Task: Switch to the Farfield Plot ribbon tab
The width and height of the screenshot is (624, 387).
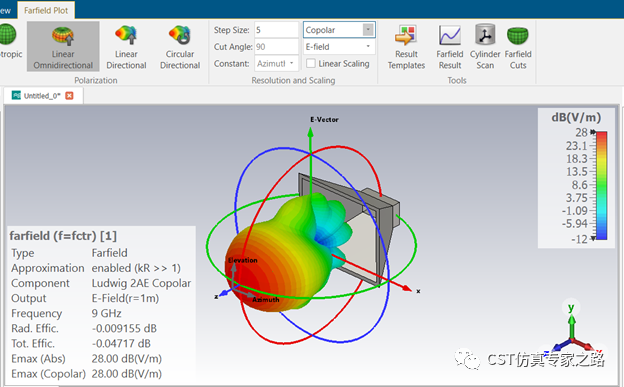Action: 46,10
